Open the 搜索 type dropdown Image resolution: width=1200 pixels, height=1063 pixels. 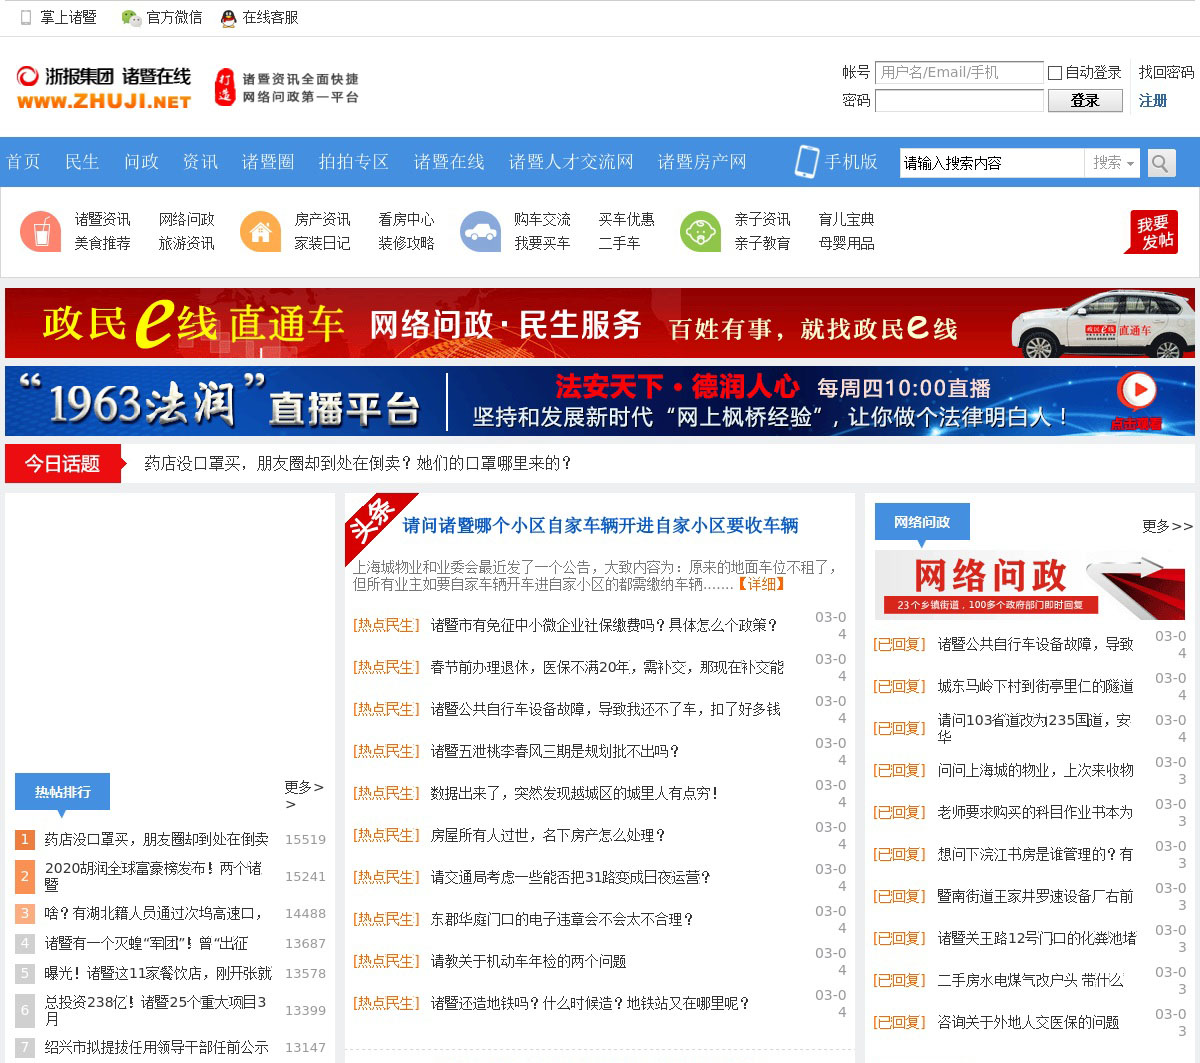pos(1112,163)
